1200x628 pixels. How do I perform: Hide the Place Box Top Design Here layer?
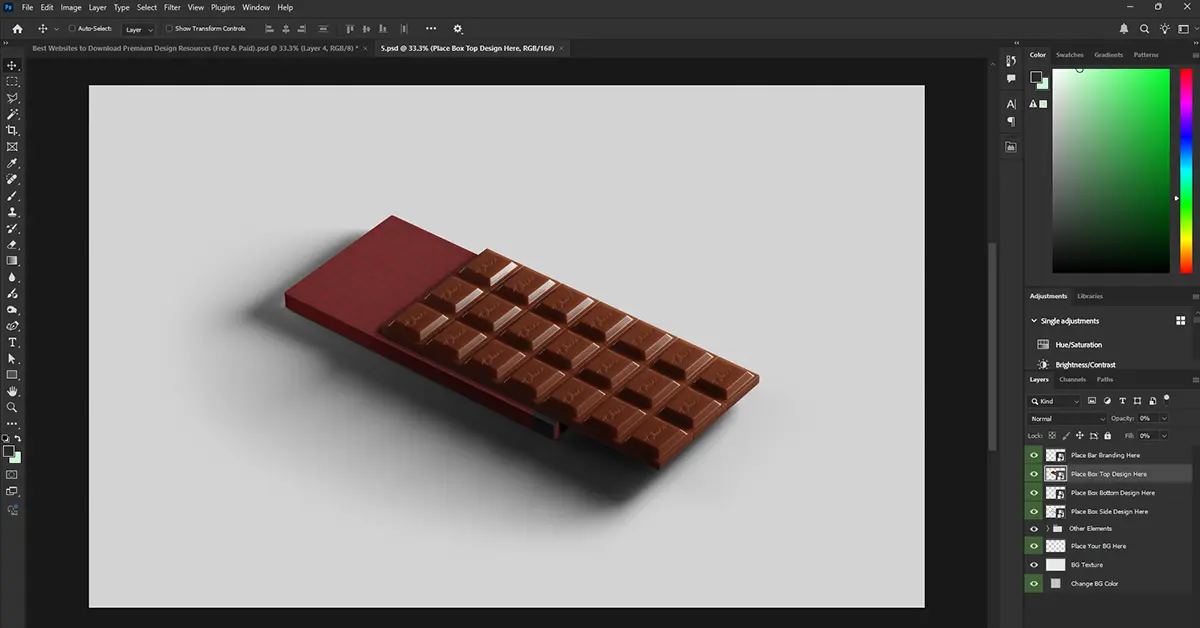tap(1034, 474)
